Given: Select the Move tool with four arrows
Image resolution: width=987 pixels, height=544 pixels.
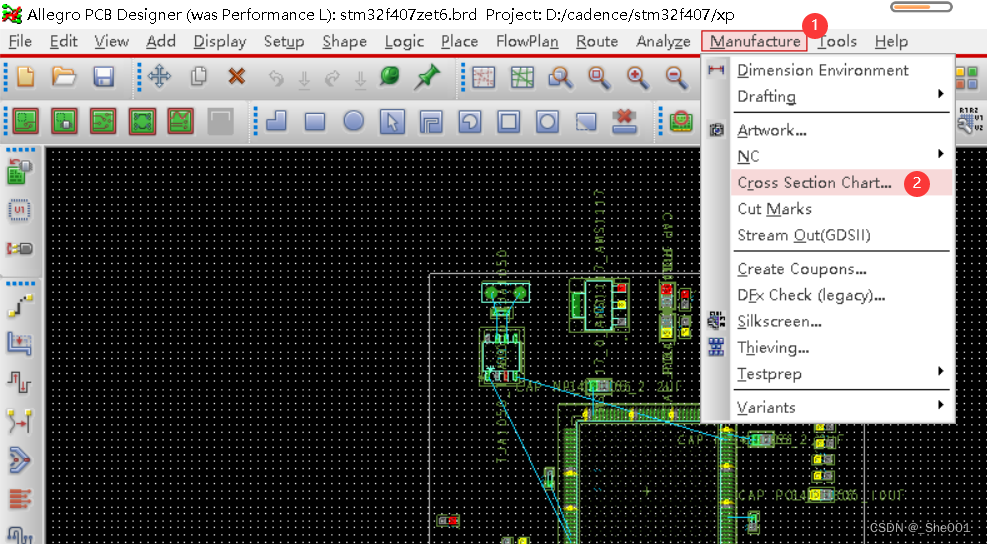Looking at the screenshot, I should (159, 76).
